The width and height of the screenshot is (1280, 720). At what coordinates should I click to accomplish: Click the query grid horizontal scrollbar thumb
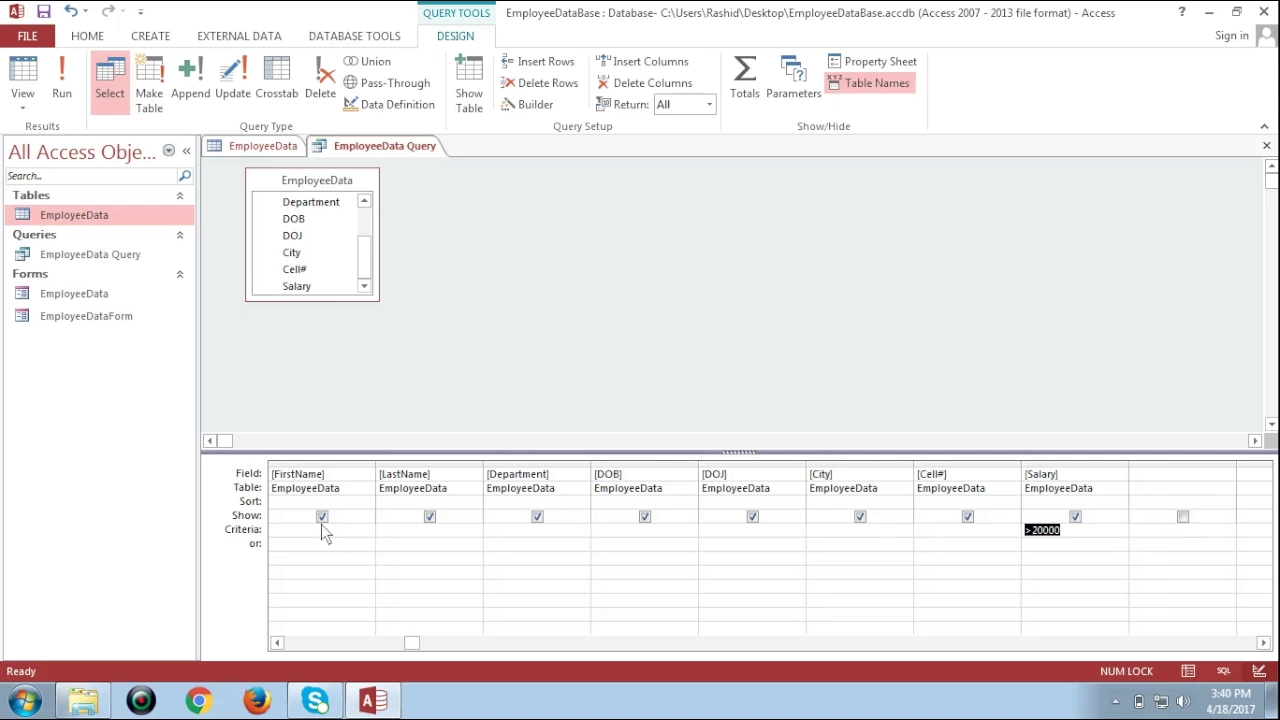coord(412,643)
